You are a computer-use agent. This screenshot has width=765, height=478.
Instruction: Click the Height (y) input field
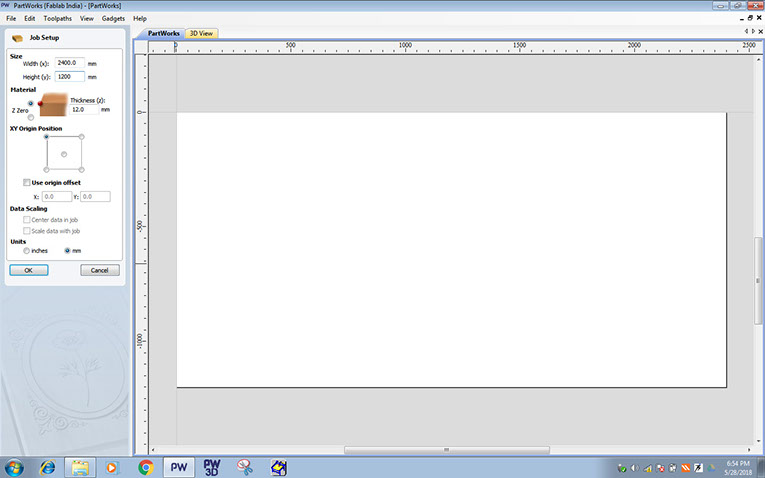pos(70,77)
